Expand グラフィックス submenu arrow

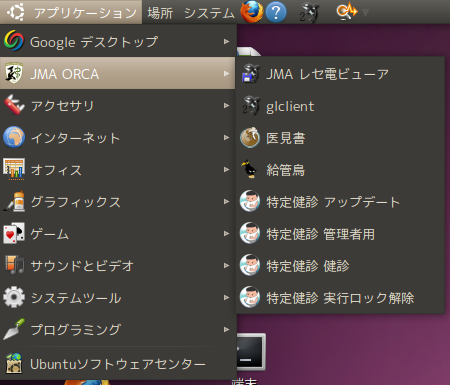[x=227, y=201]
